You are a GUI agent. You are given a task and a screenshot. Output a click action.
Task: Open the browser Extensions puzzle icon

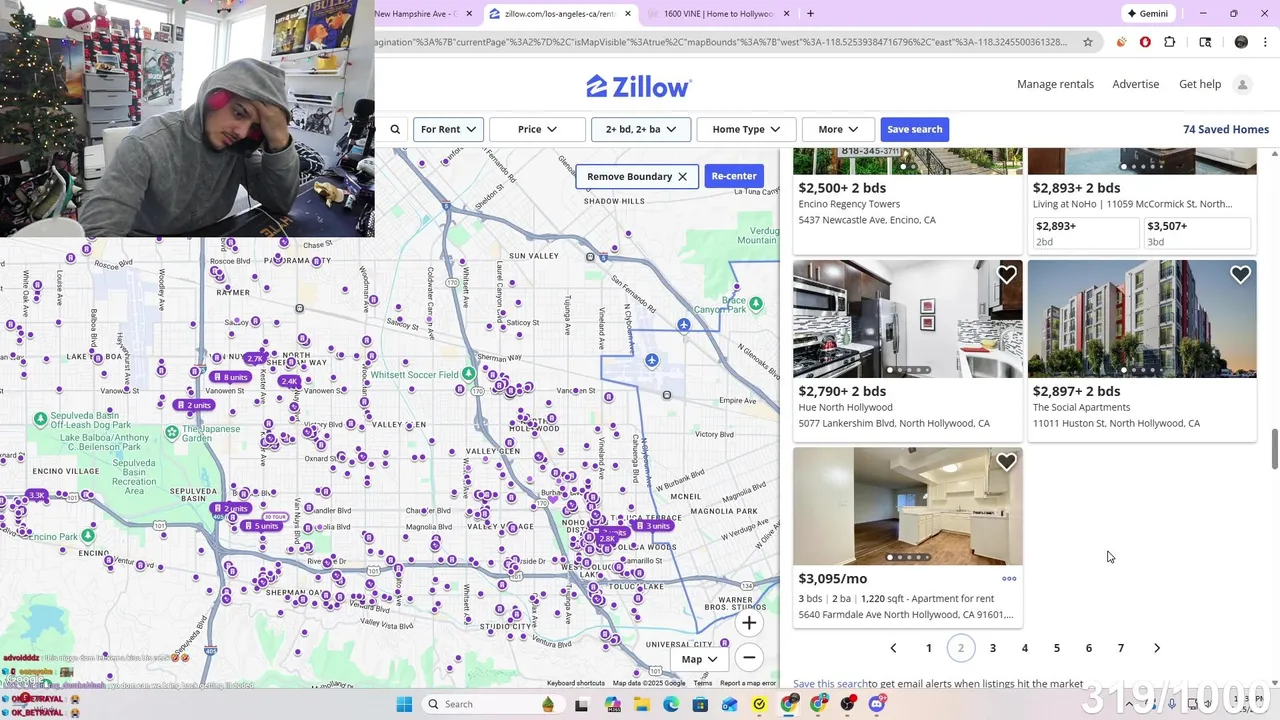pyautogui.click(x=1170, y=42)
